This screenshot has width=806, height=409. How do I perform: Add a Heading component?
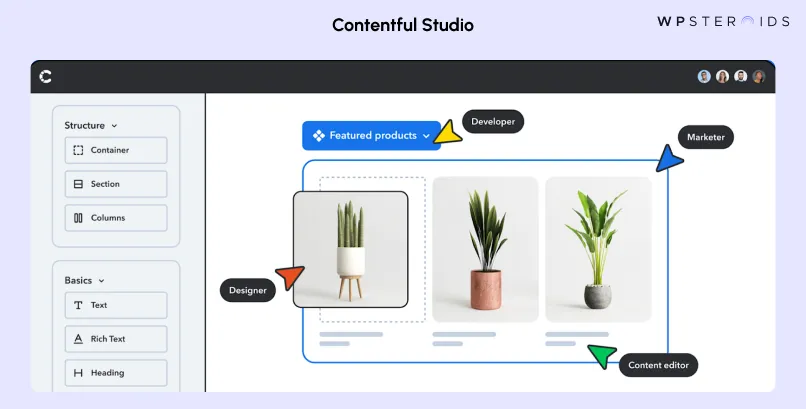116,373
